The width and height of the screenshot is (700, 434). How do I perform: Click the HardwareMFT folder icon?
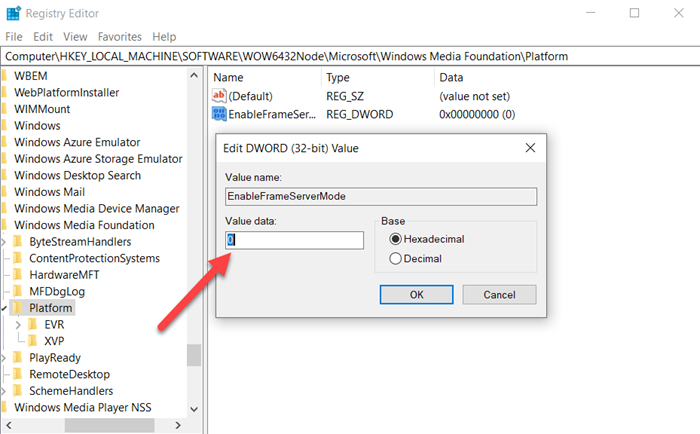pos(18,275)
